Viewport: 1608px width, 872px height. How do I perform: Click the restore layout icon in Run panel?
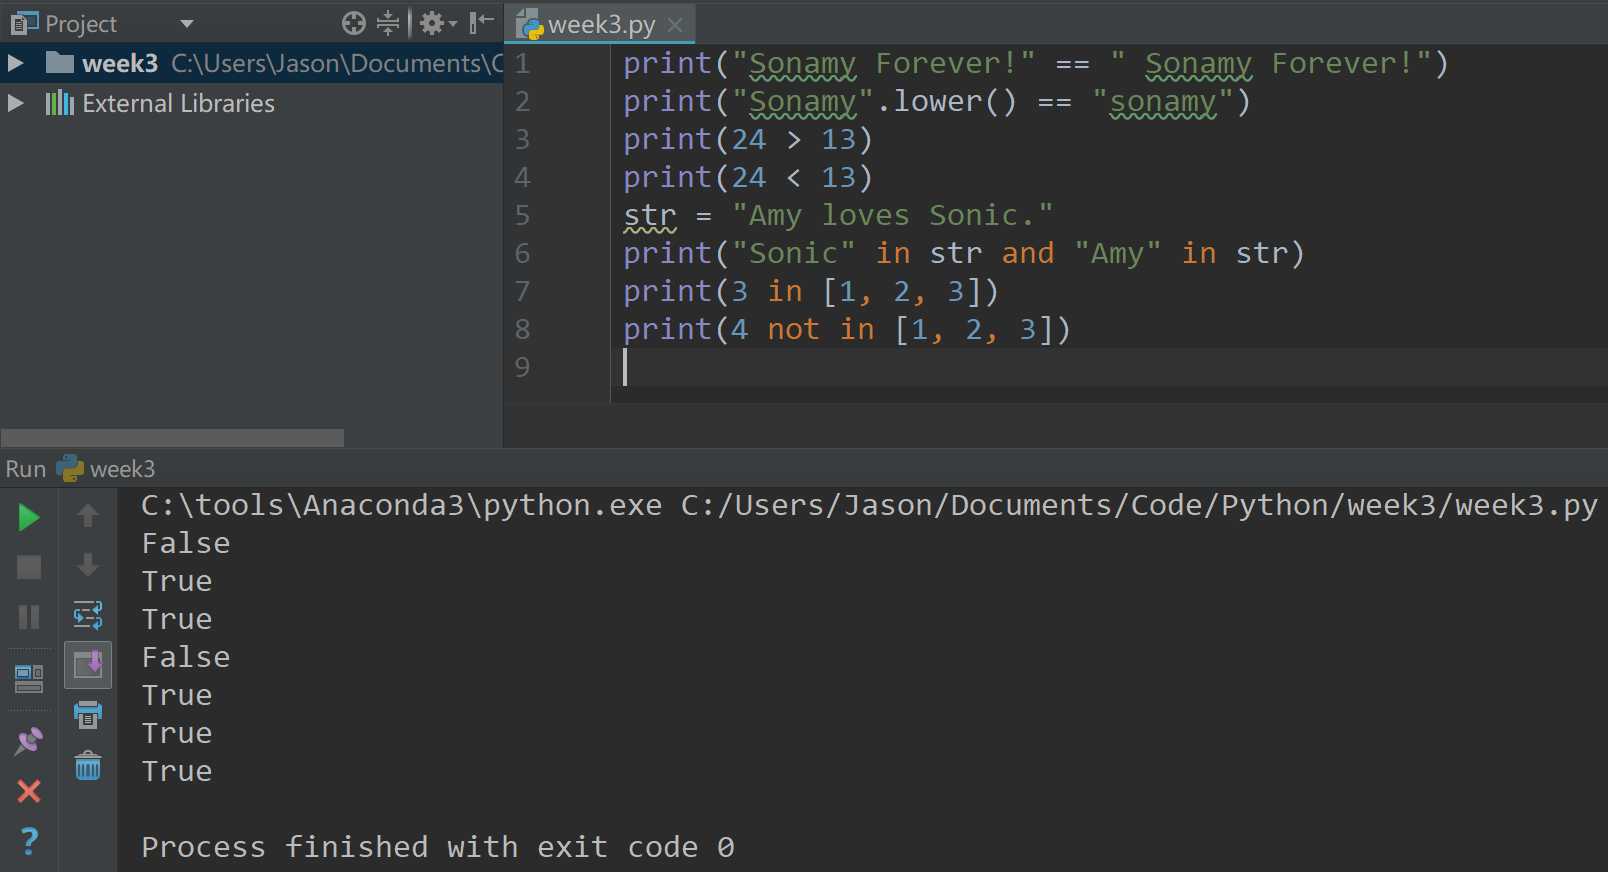click(x=29, y=679)
